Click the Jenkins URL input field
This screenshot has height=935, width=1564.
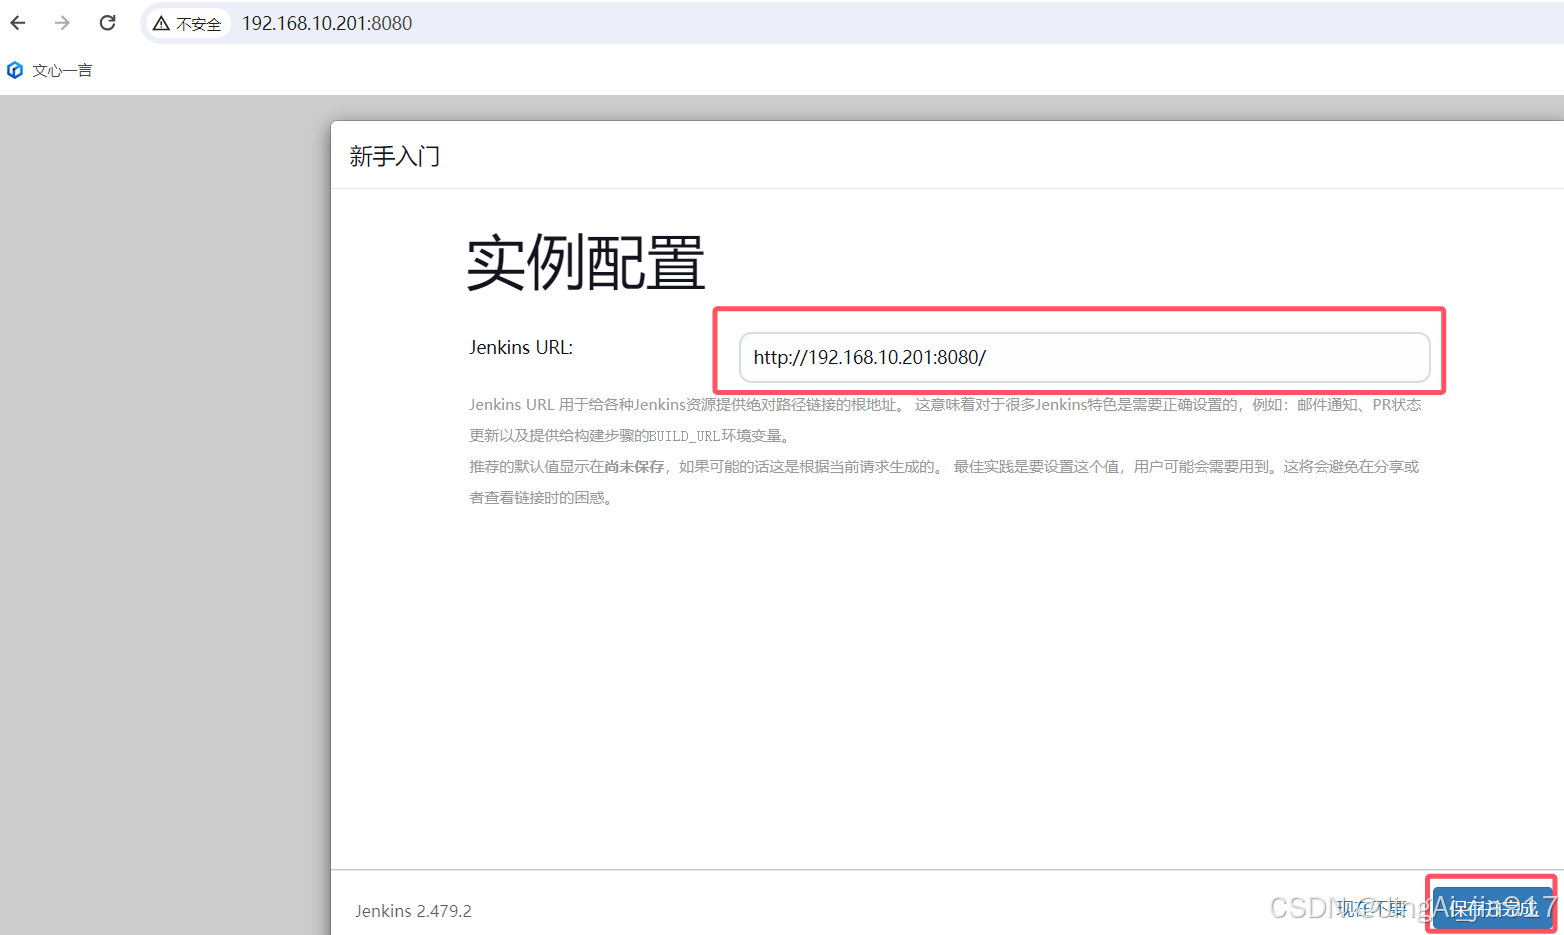pyautogui.click(x=1084, y=357)
